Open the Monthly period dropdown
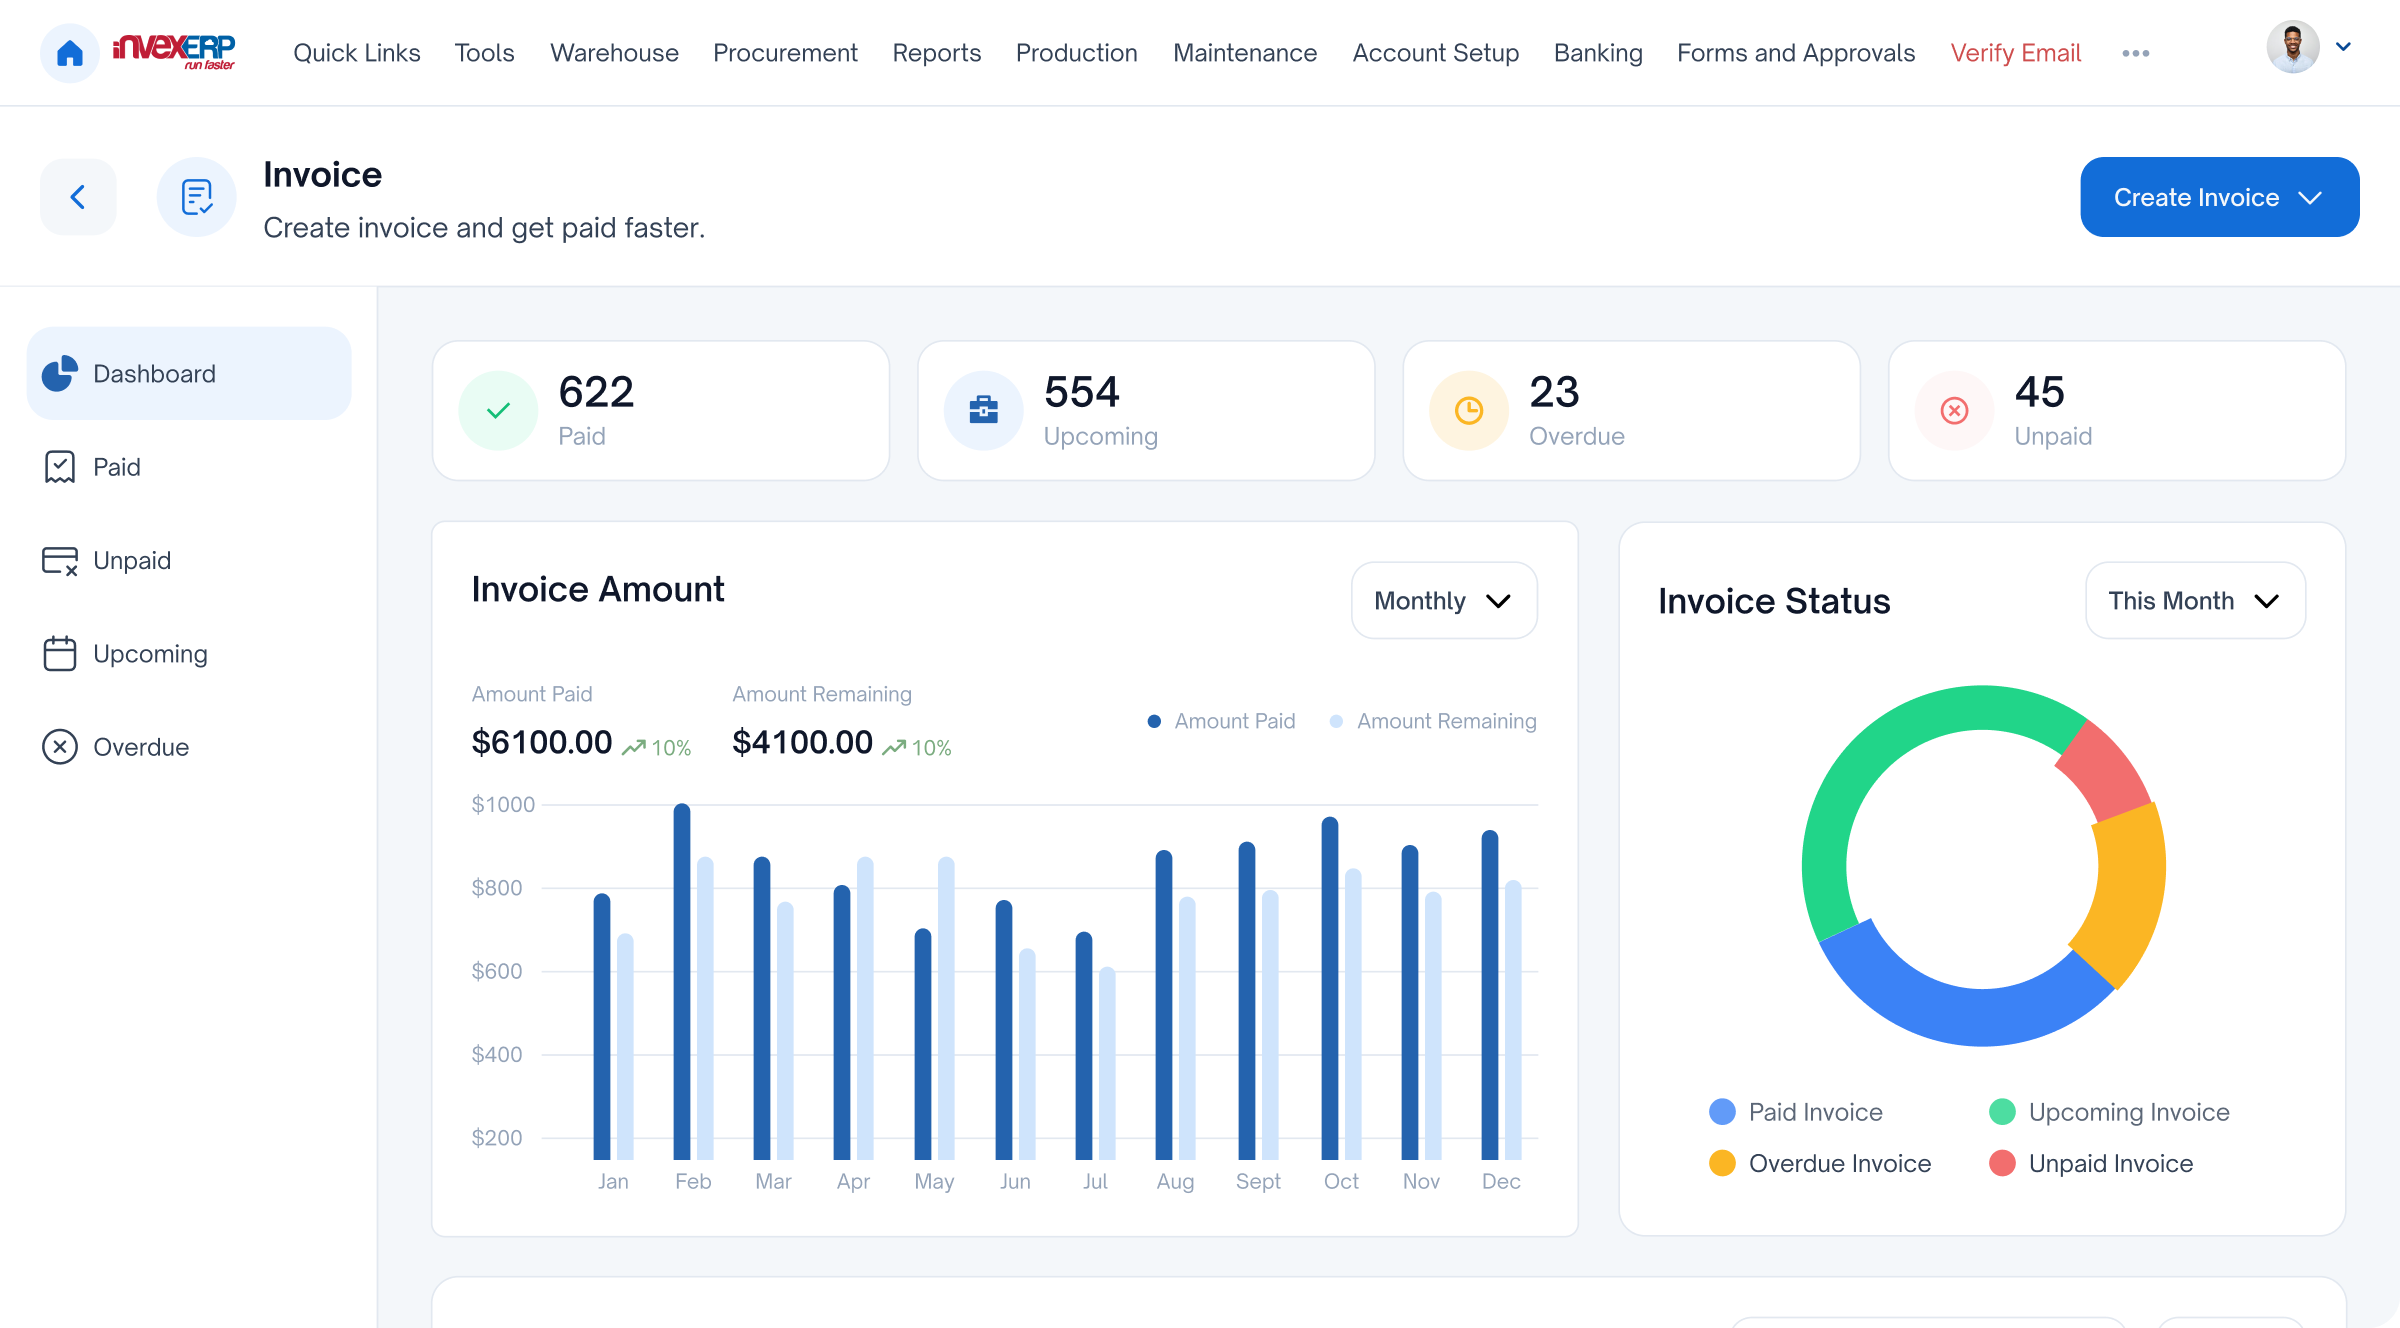Viewport: 2400px width, 1328px height. click(1443, 601)
